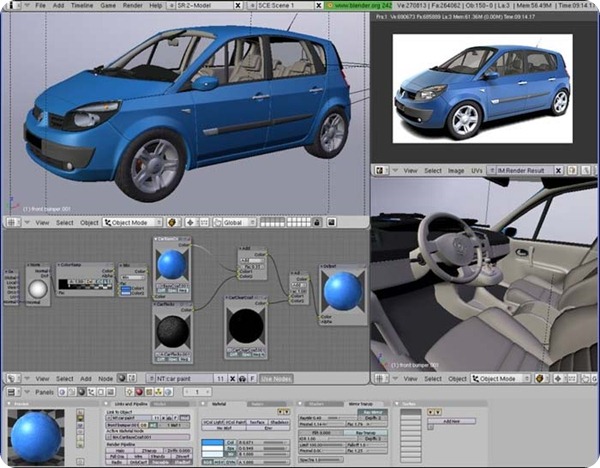Open window type selector in buttons window
This screenshot has width=600, height=468.
[13, 392]
